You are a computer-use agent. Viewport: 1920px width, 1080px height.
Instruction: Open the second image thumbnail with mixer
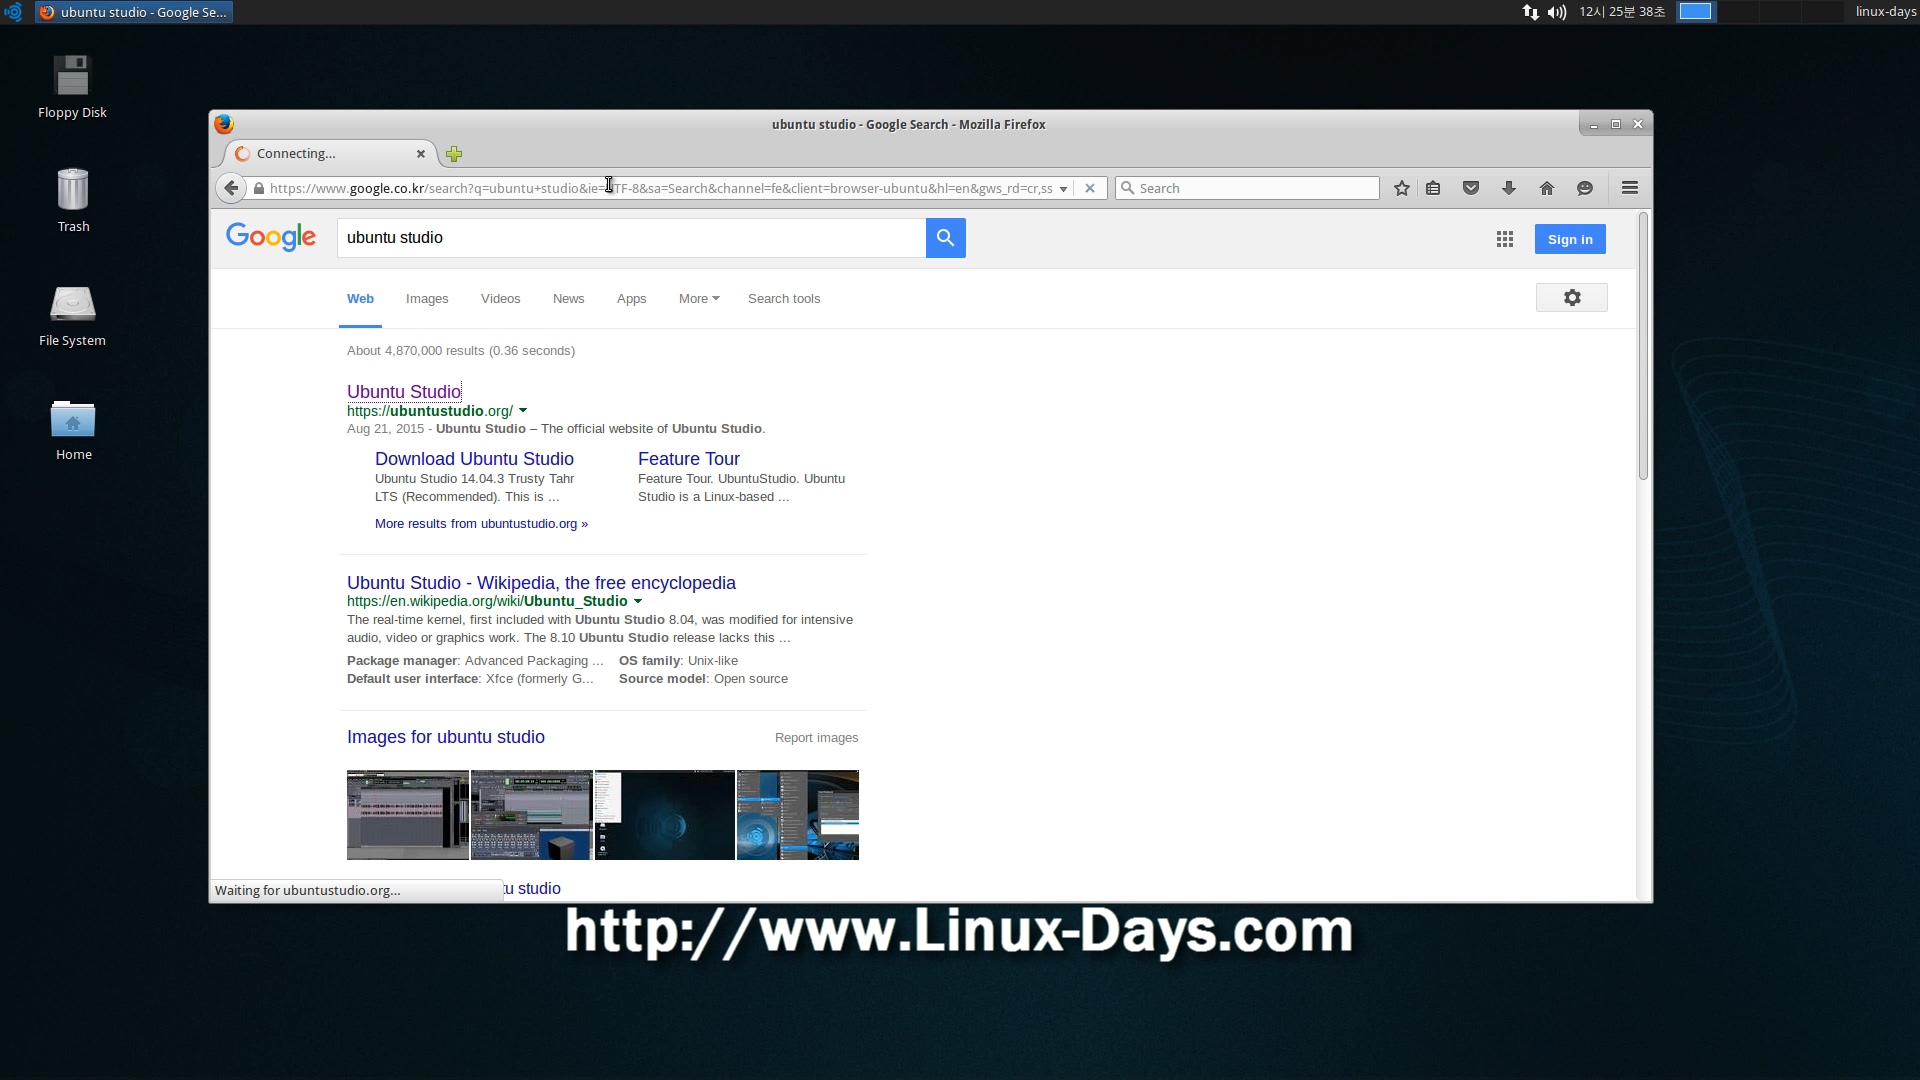click(532, 815)
